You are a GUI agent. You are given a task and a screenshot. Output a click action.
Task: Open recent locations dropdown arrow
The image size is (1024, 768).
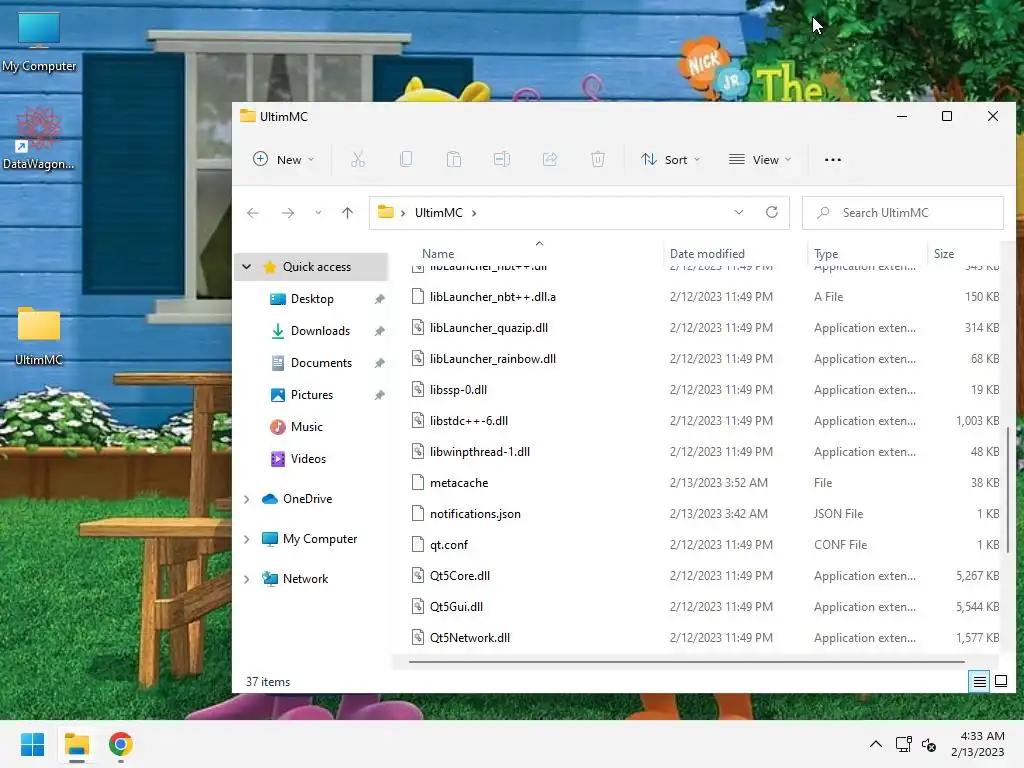pyautogui.click(x=318, y=213)
